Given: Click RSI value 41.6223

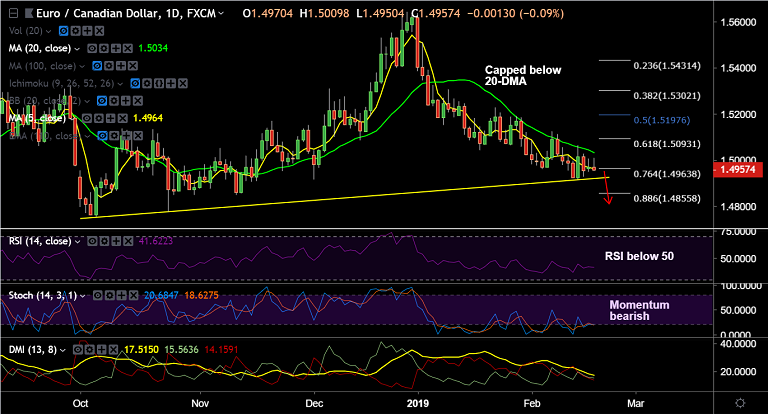Looking at the screenshot, I should click(156, 241).
